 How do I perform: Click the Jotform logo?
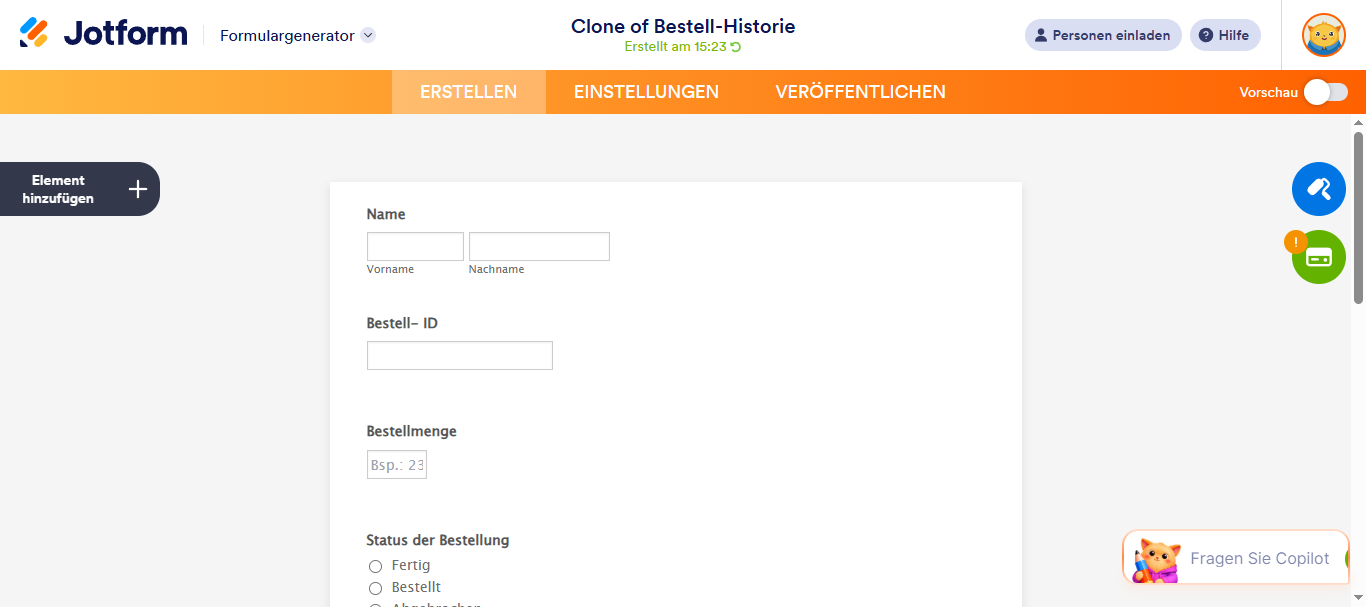coord(103,34)
